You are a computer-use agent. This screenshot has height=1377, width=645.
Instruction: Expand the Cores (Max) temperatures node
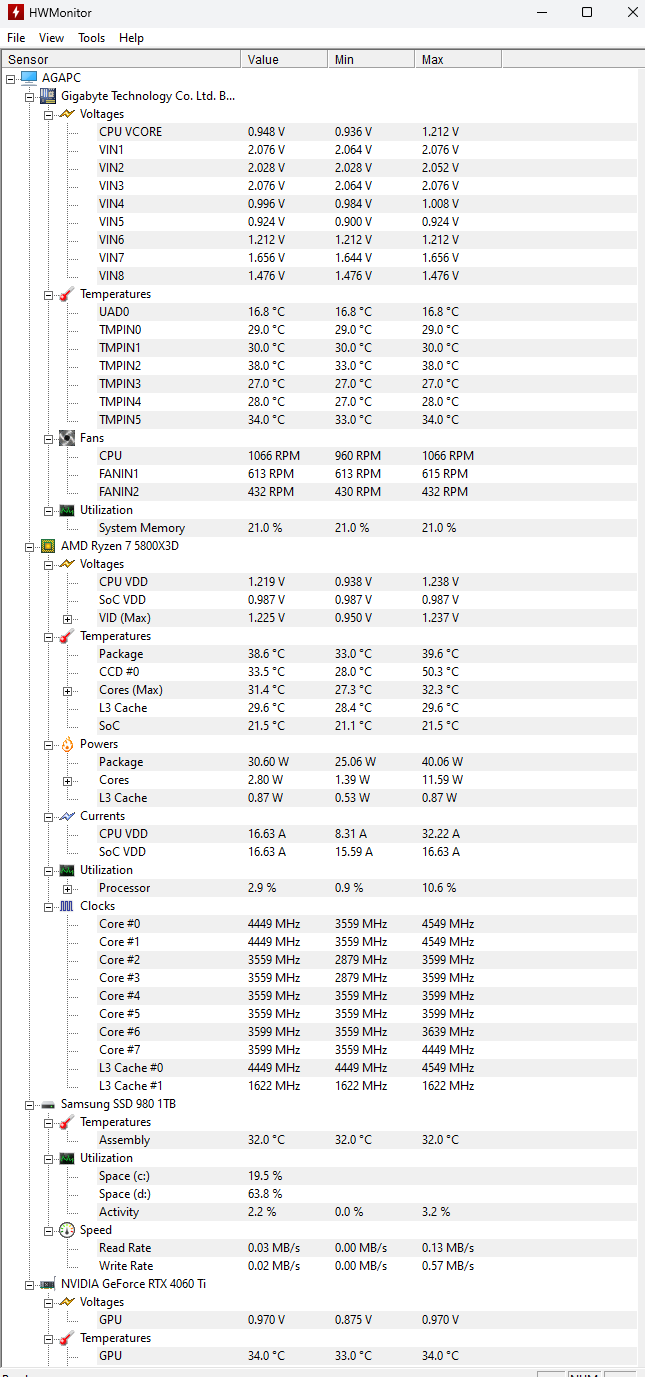tap(68, 690)
